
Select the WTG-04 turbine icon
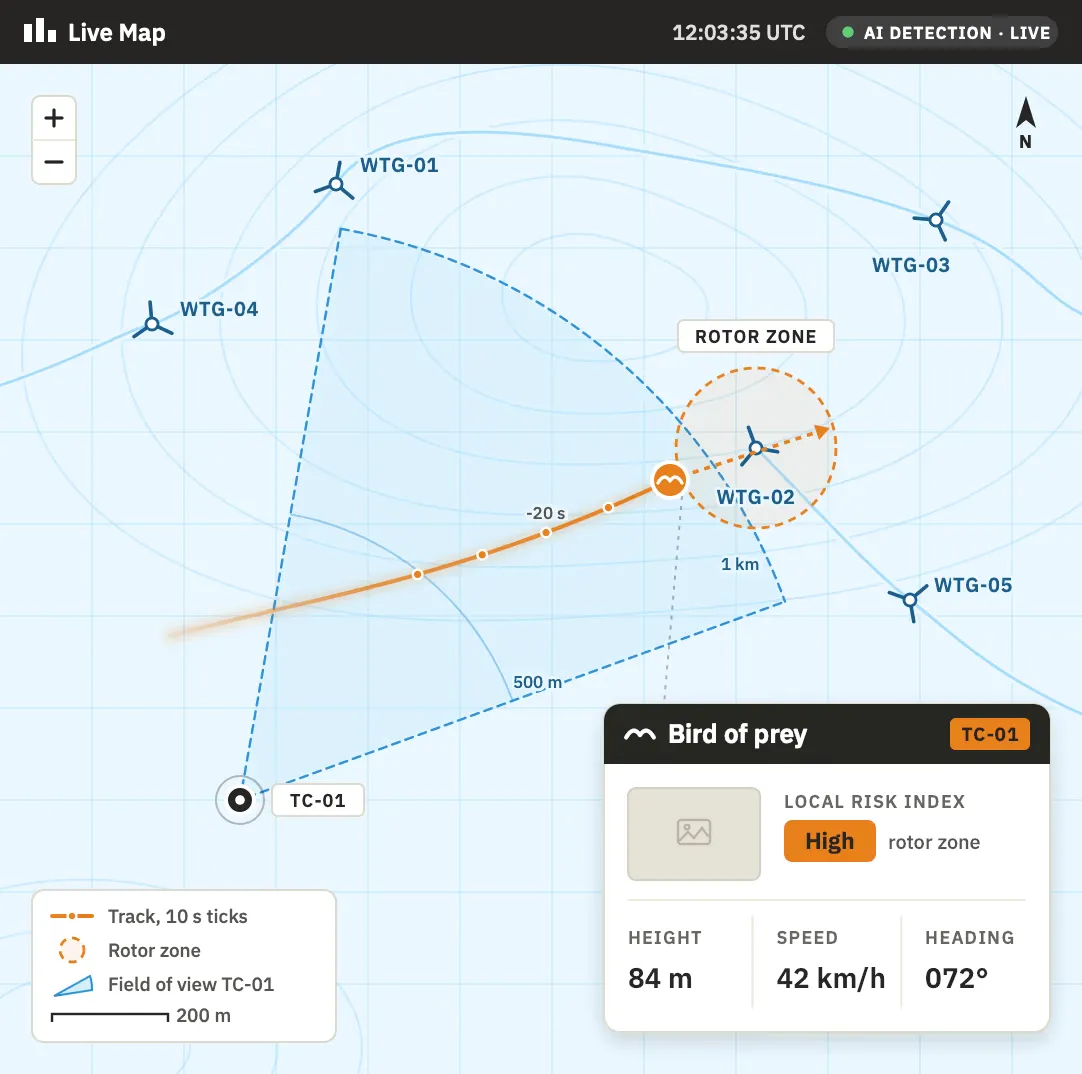153,322
